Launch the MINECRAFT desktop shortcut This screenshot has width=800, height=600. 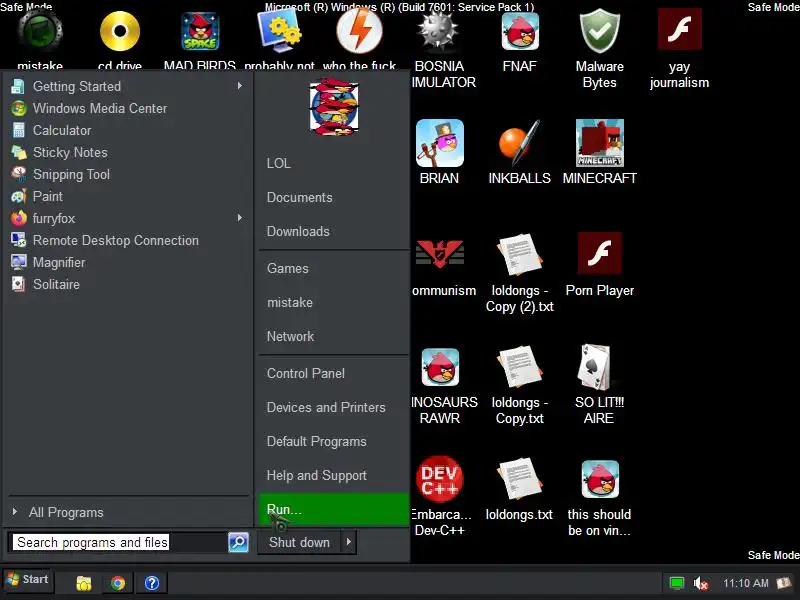tap(599, 143)
